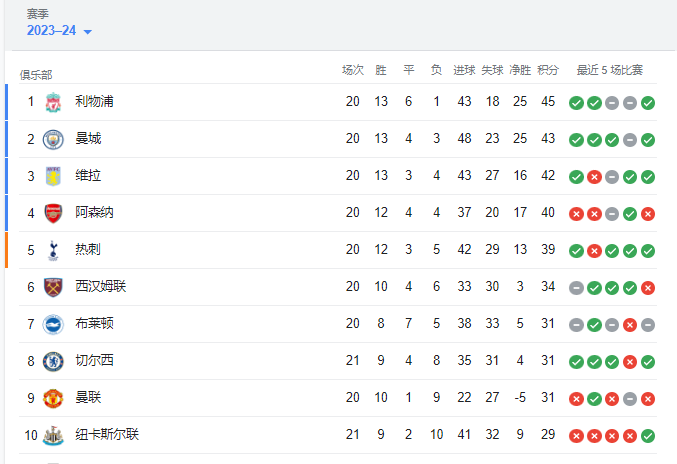Screen dimensions: 677x464
Task: Click Arsenal's most recent loss indicator
Action: click(x=648, y=214)
